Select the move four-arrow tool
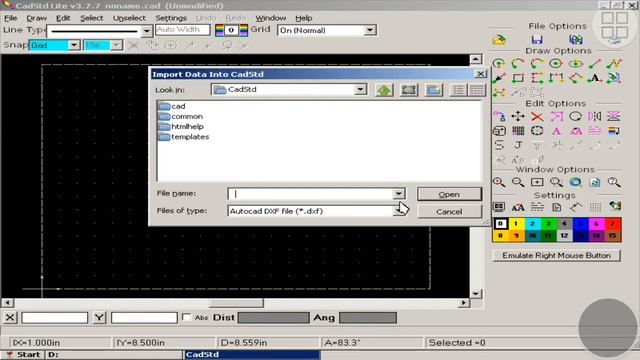Viewport: 640px width, 360px height. pyautogui.click(x=518, y=116)
